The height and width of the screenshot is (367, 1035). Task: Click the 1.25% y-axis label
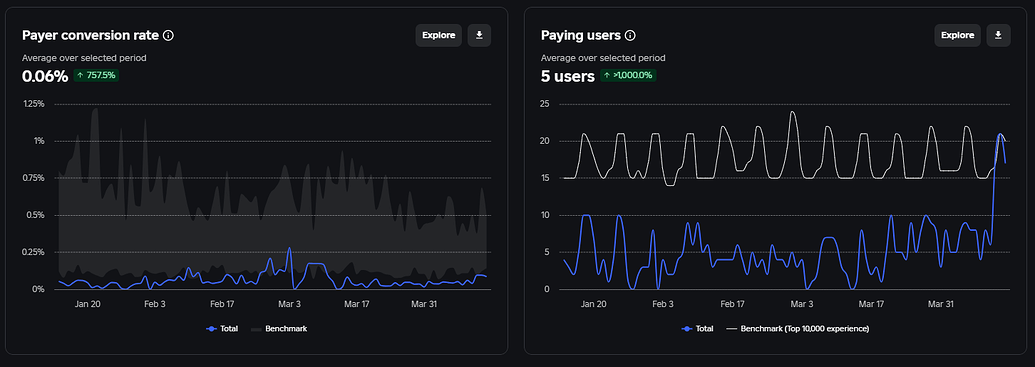[x=33, y=104]
